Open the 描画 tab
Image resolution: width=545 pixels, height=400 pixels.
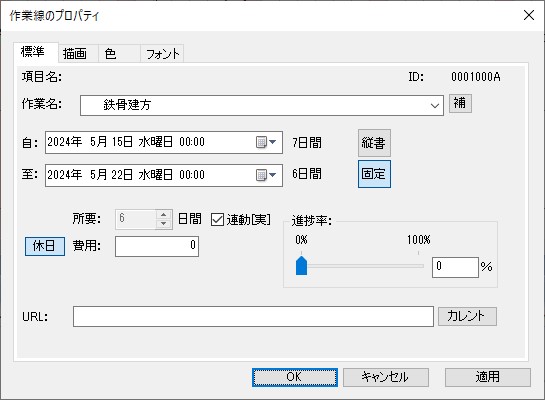[x=78, y=54]
